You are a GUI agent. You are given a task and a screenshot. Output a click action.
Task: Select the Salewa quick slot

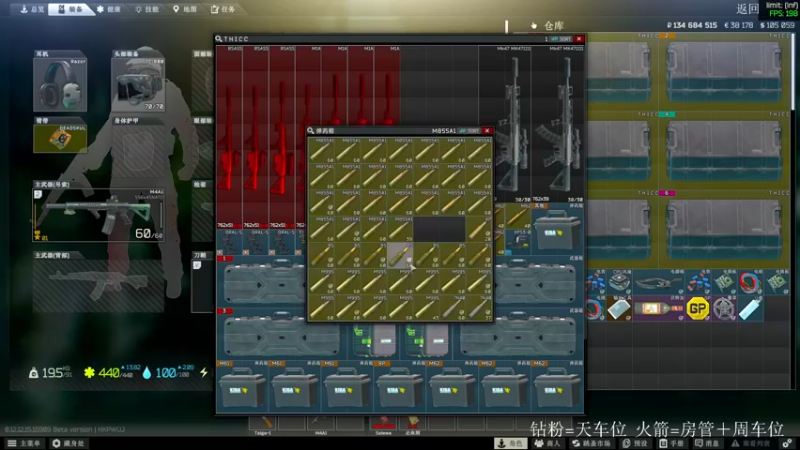click(383, 424)
